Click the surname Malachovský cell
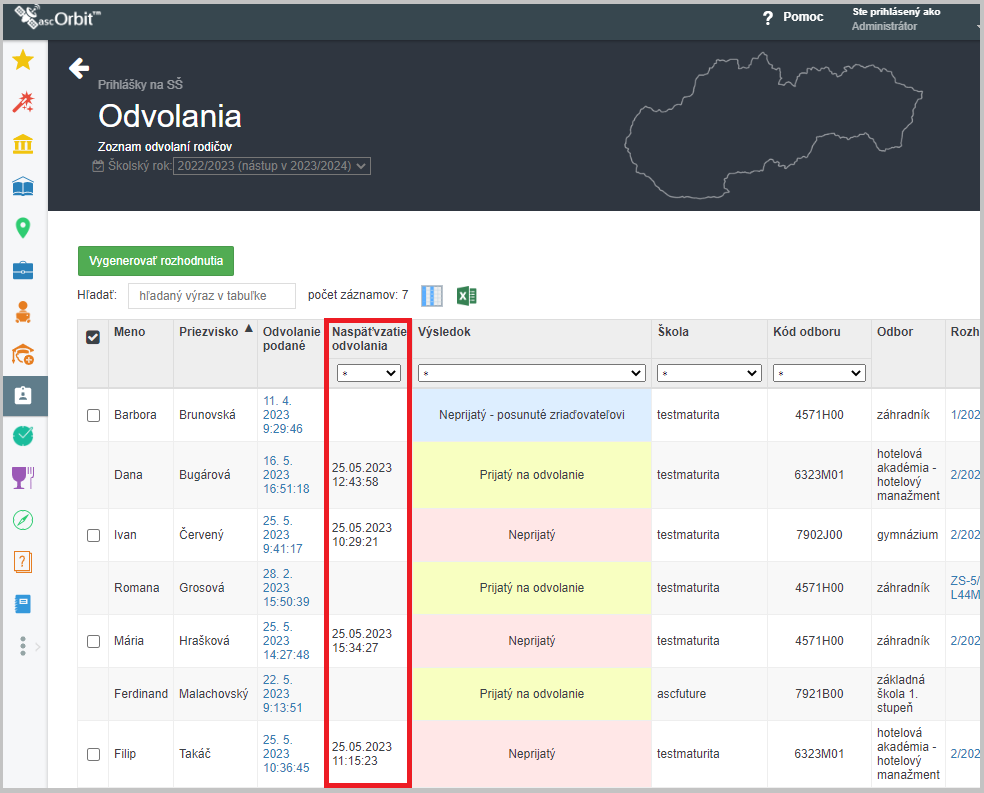The width and height of the screenshot is (984, 793). 213,694
